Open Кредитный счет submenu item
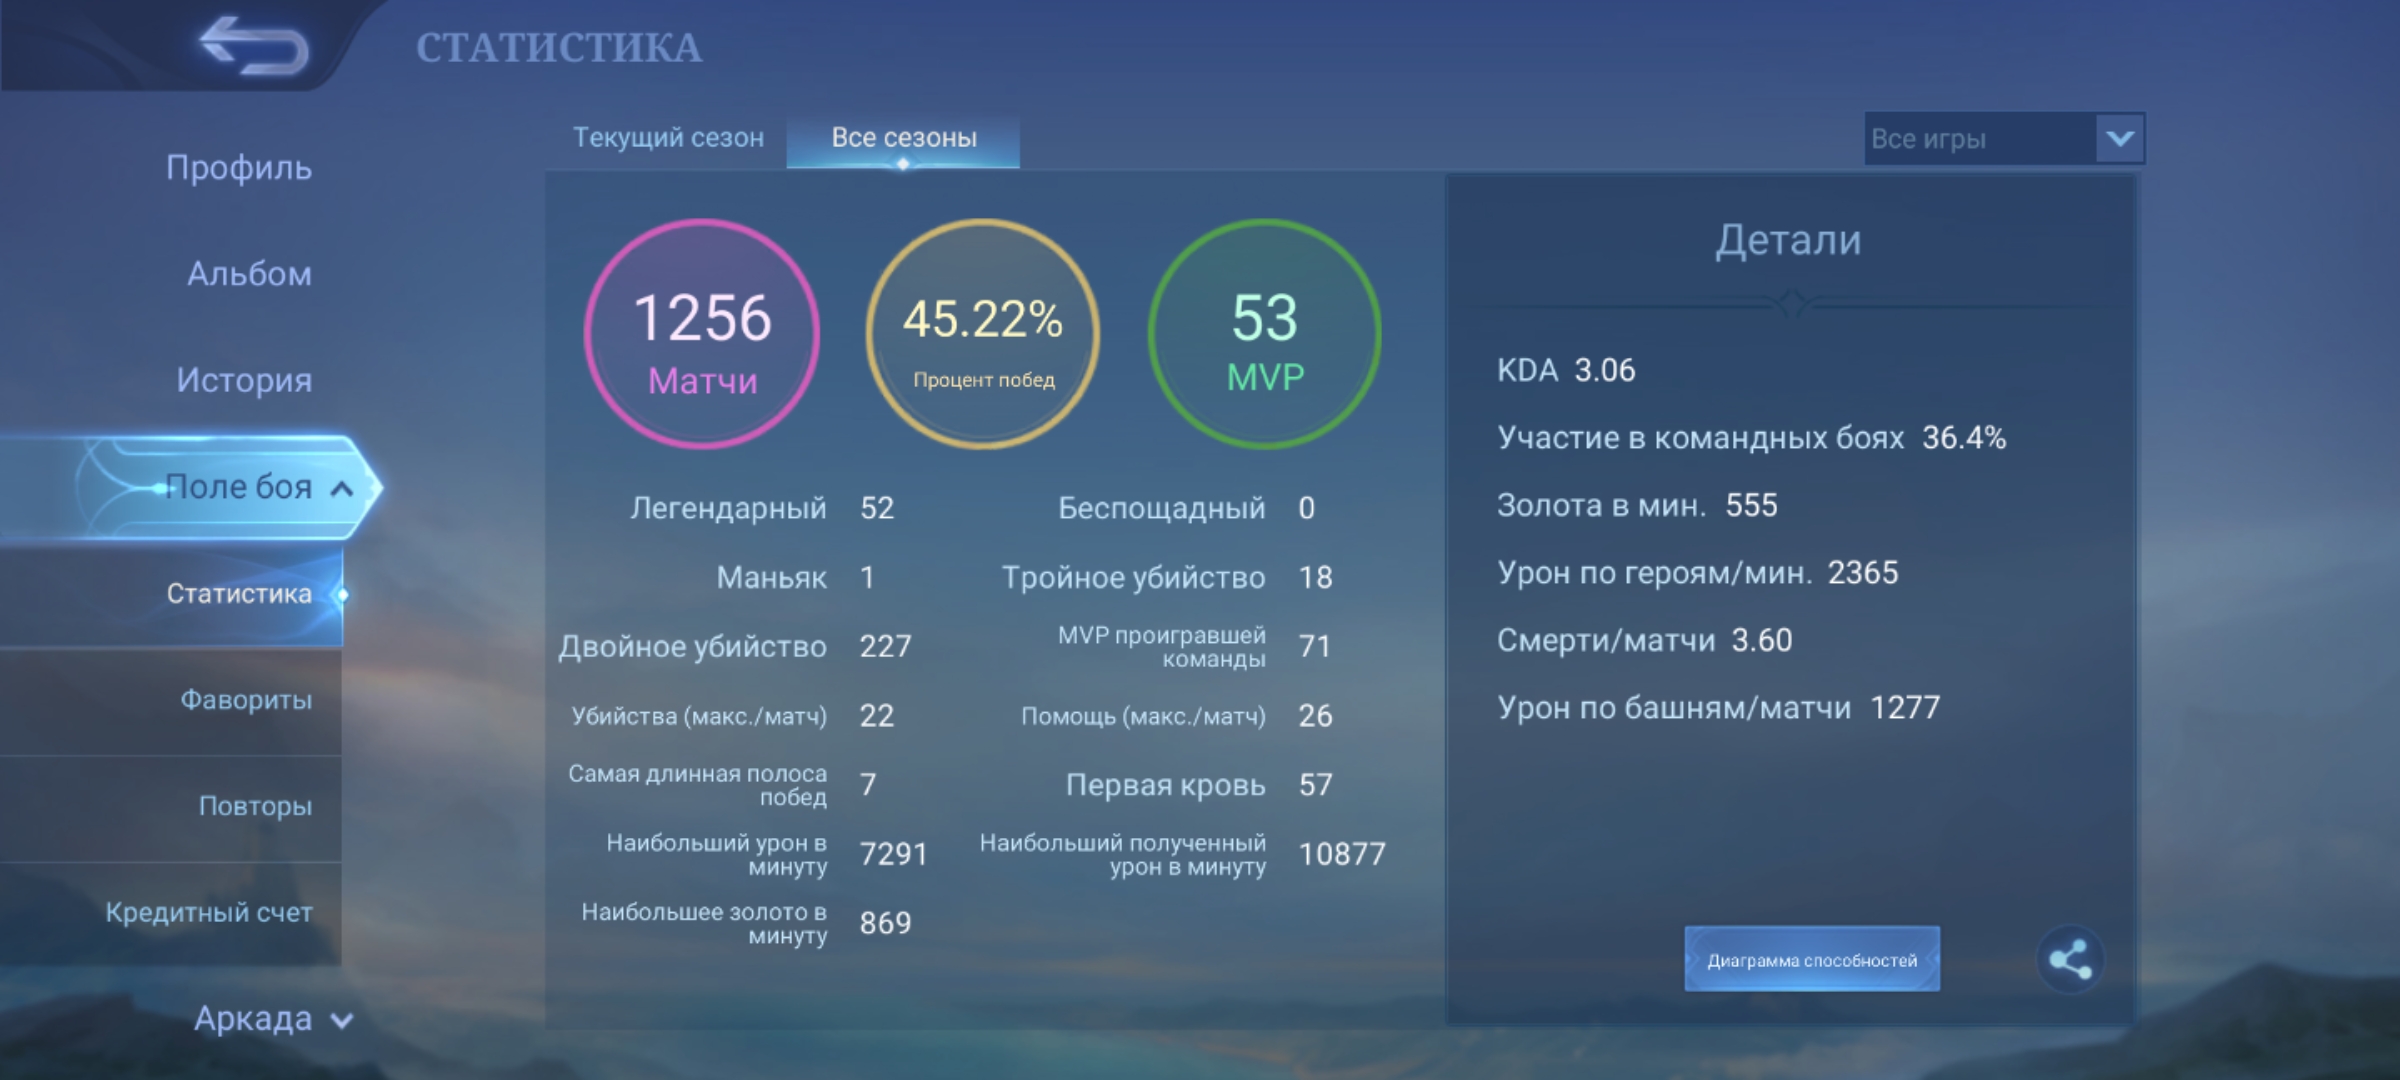This screenshot has height=1080, width=2400. pyautogui.click(x=209, y=912)
